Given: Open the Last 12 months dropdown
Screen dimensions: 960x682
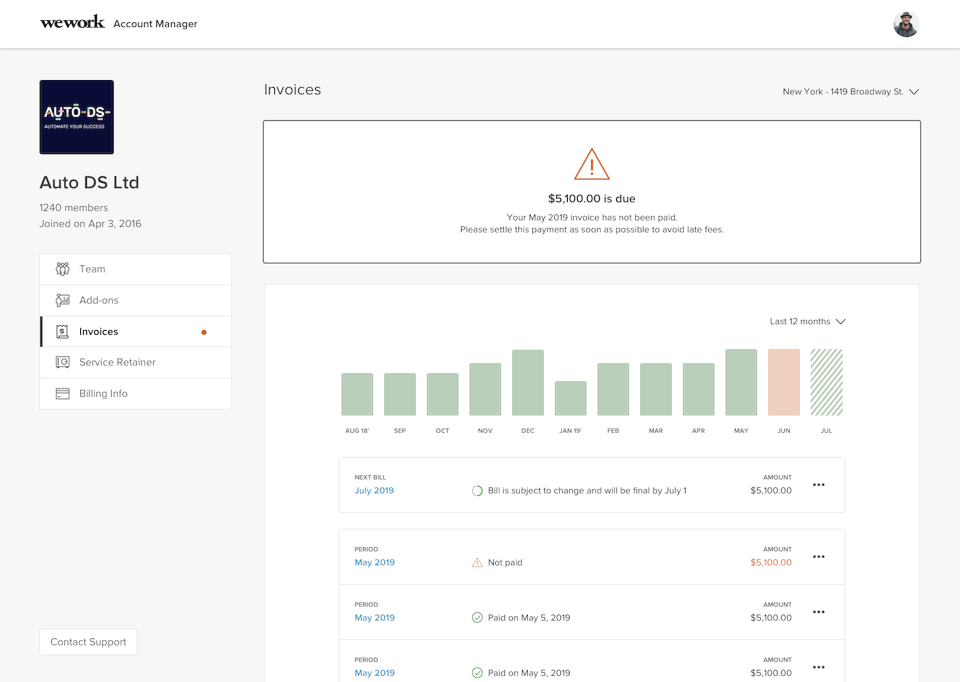Looking at the screenshot, I should click(x=808, y=321).
